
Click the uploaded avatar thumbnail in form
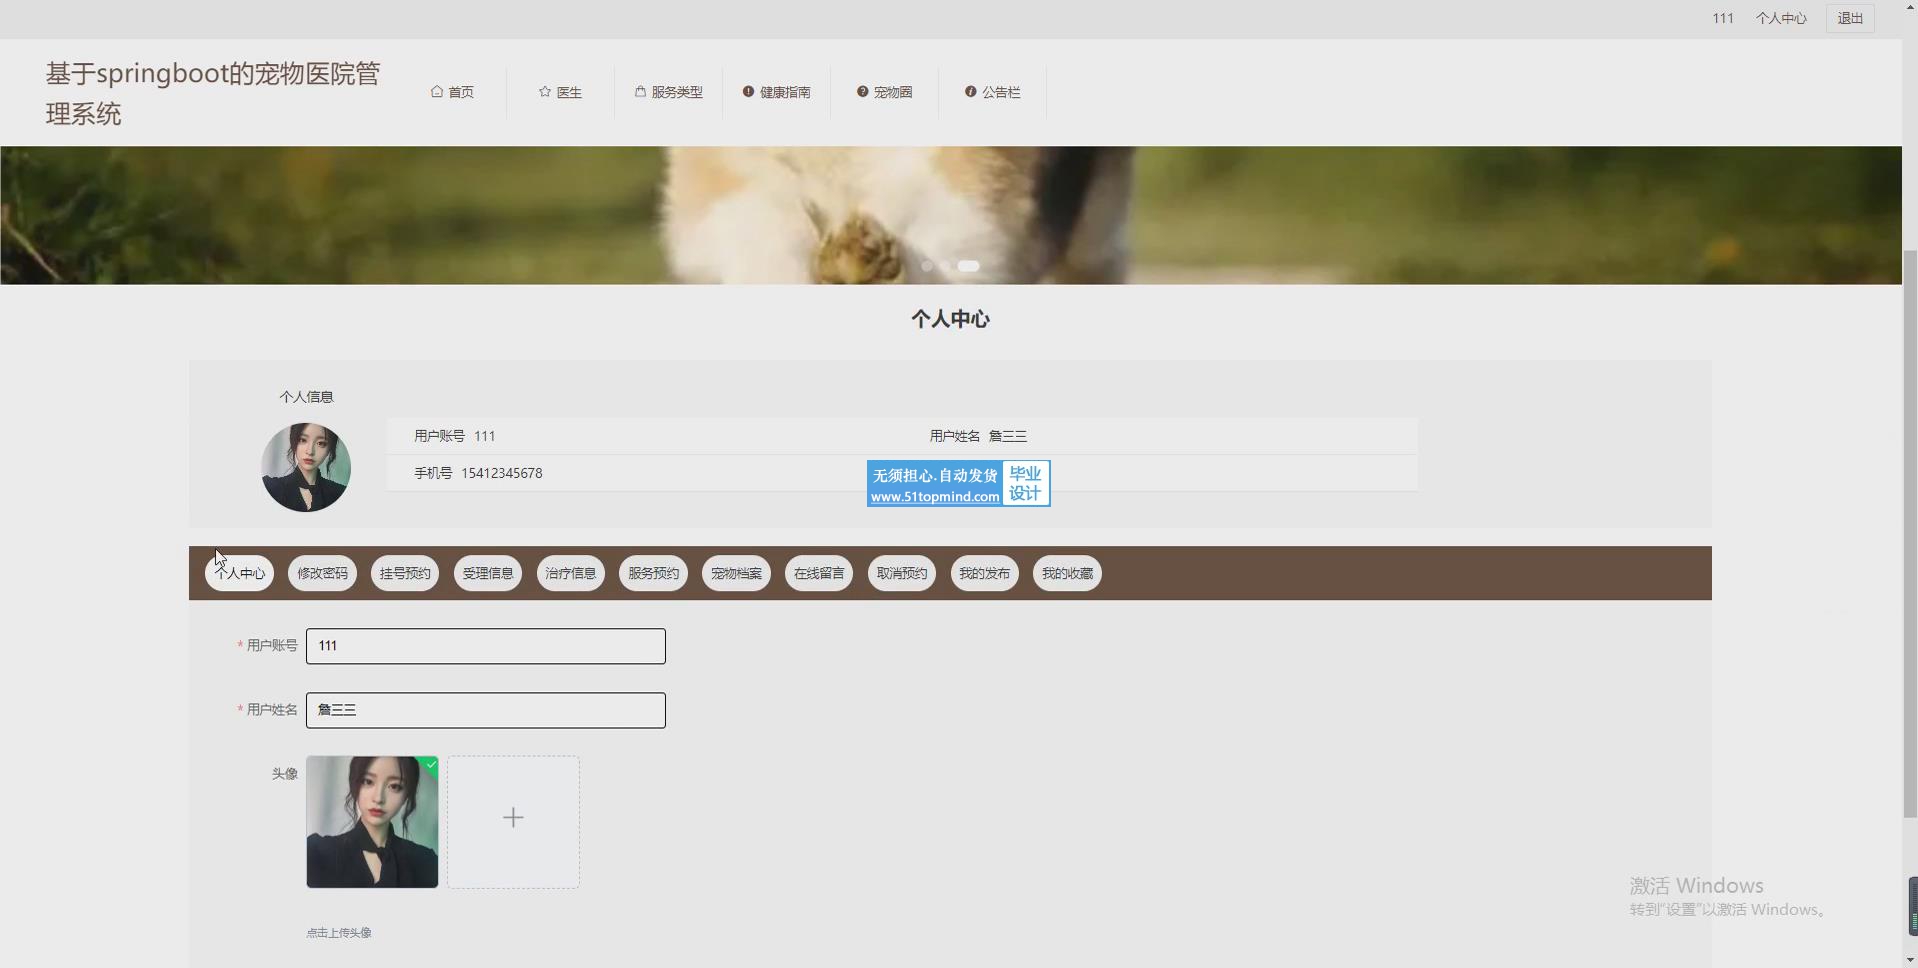coord(372,822)
